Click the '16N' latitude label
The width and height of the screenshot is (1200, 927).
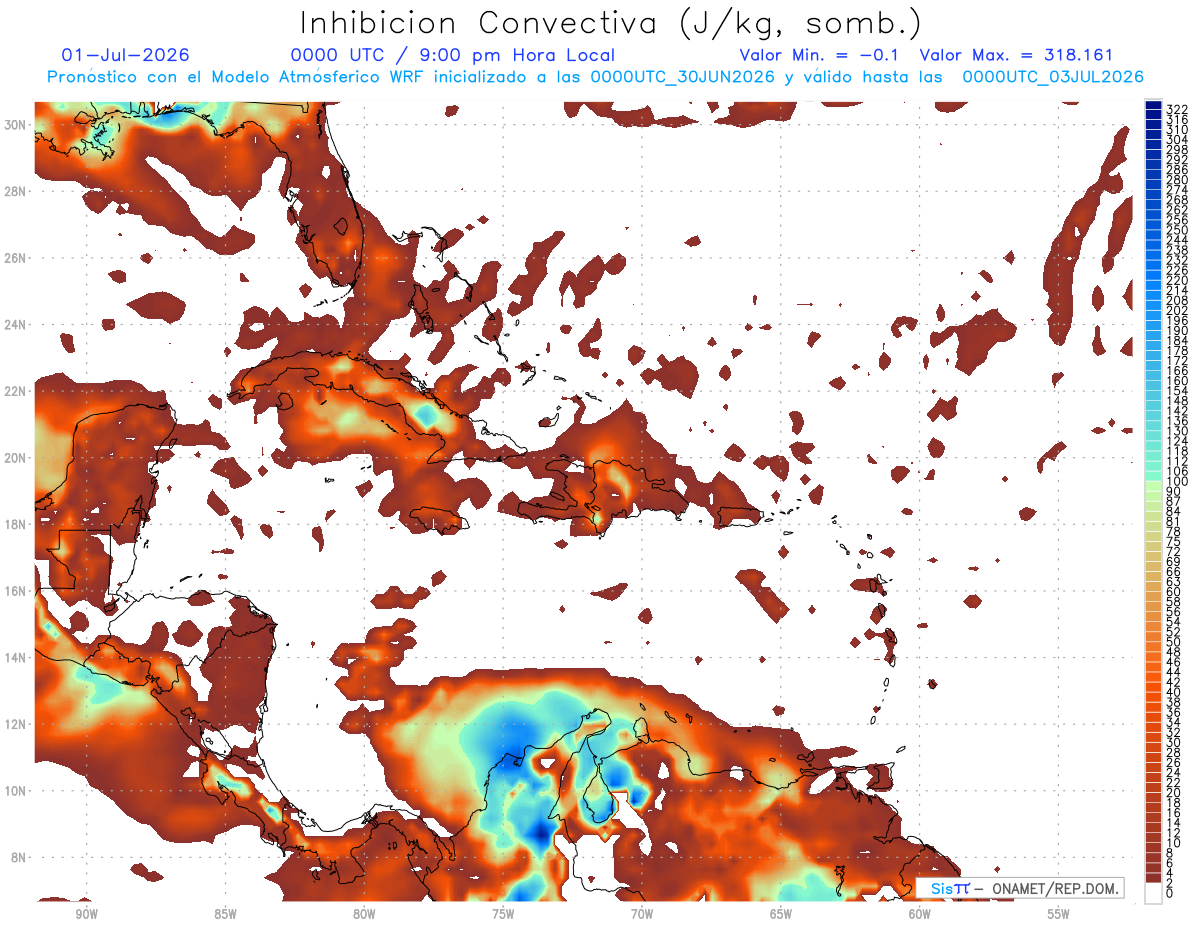click(x=17, y=591)
